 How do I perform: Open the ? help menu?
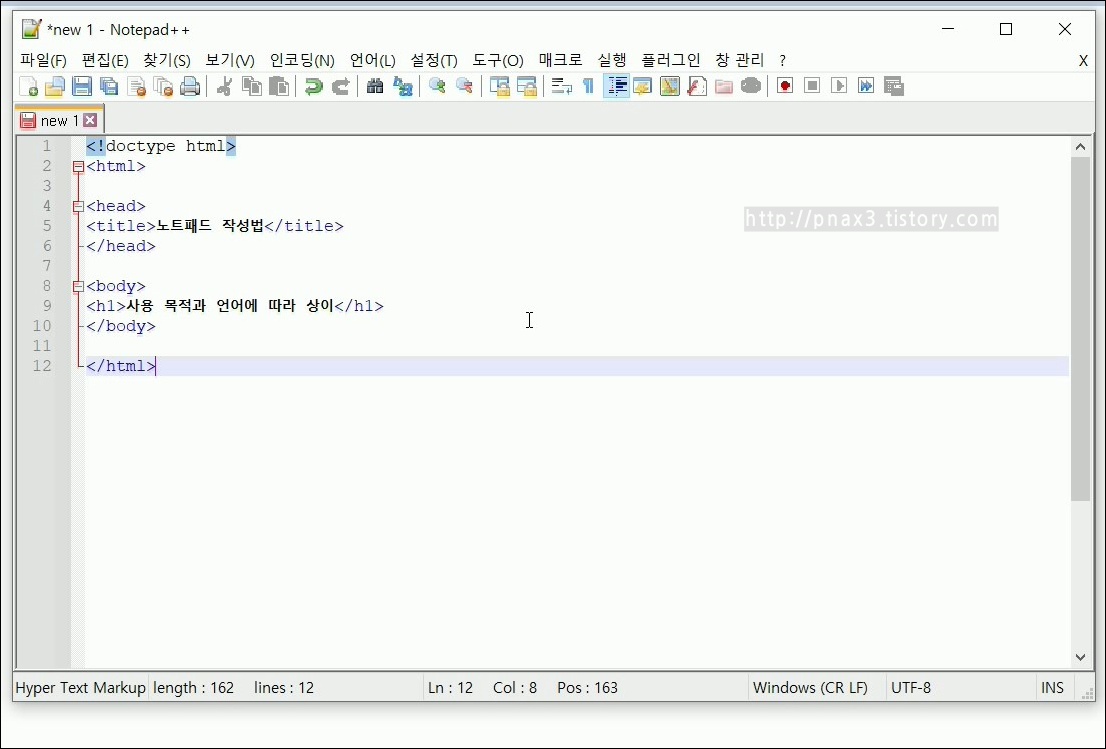tap(782, 61)
